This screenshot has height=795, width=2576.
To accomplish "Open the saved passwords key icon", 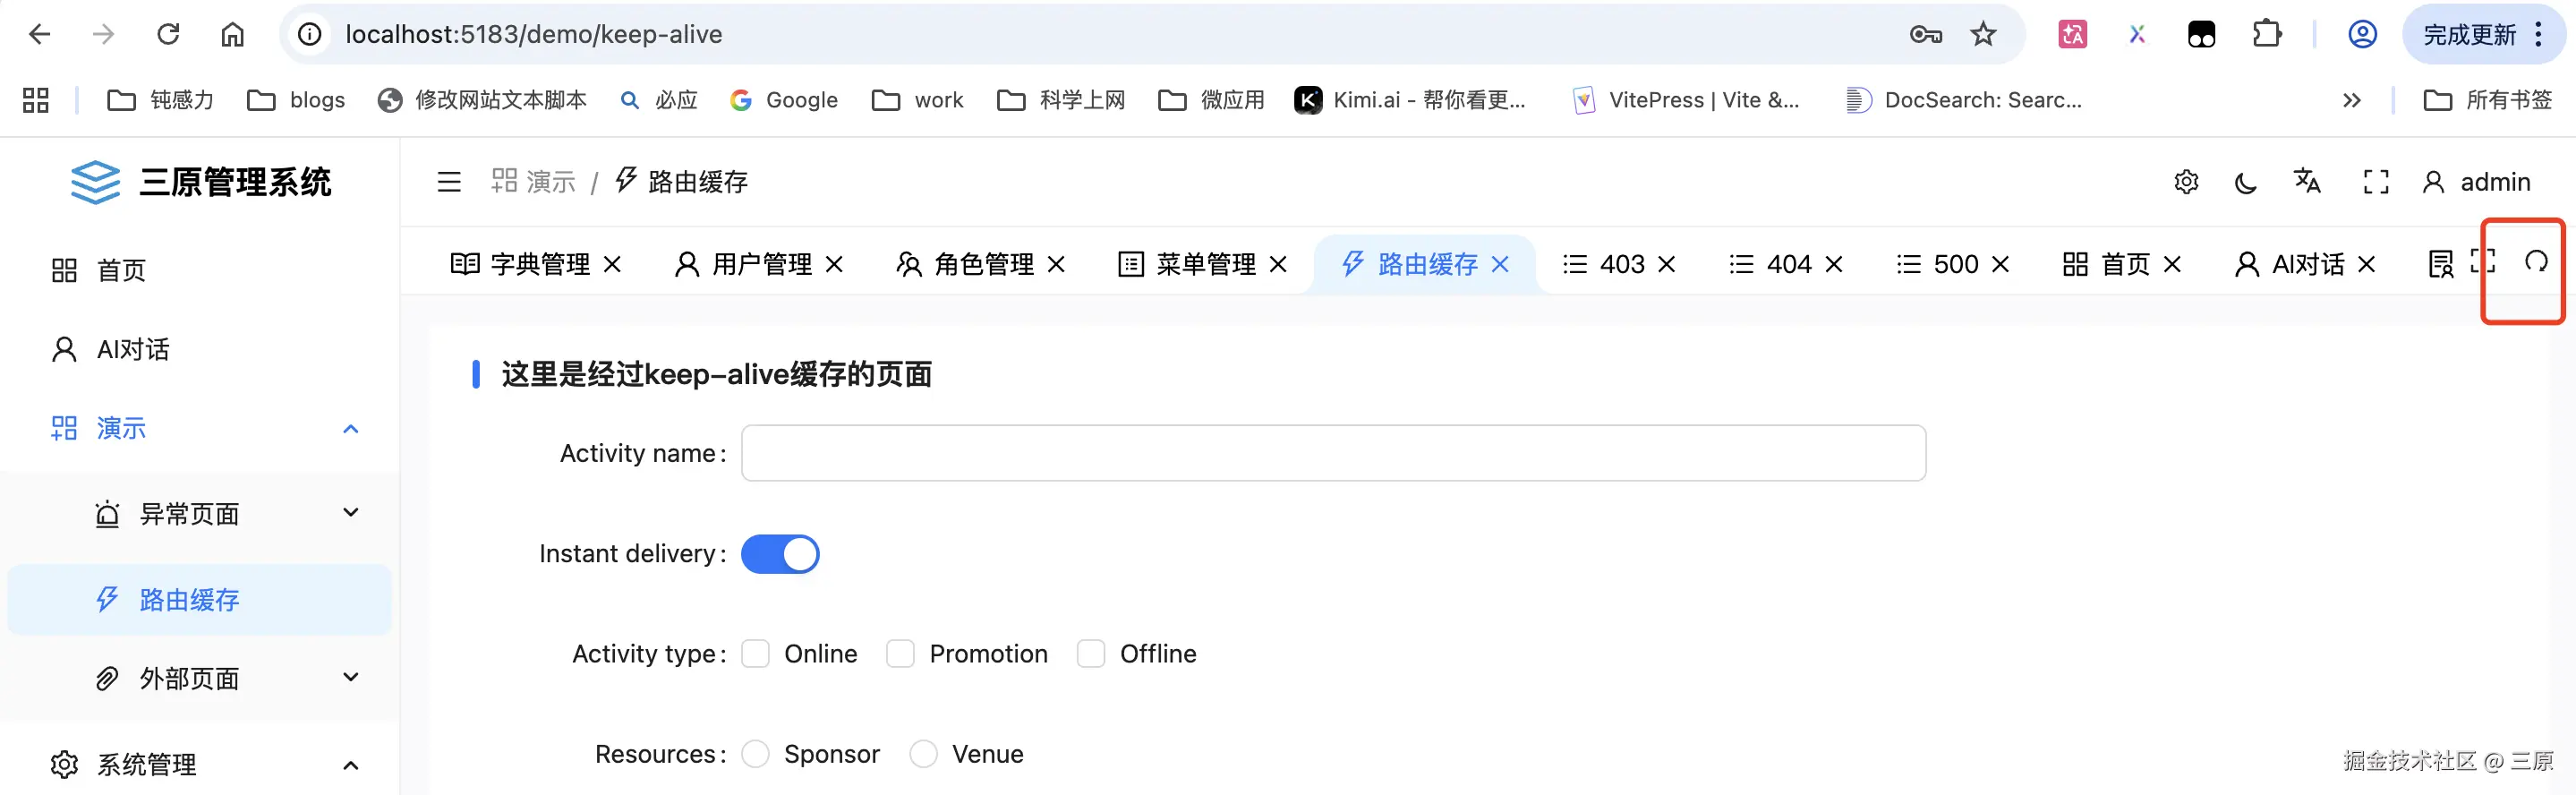I will (x=1925, y=34).
